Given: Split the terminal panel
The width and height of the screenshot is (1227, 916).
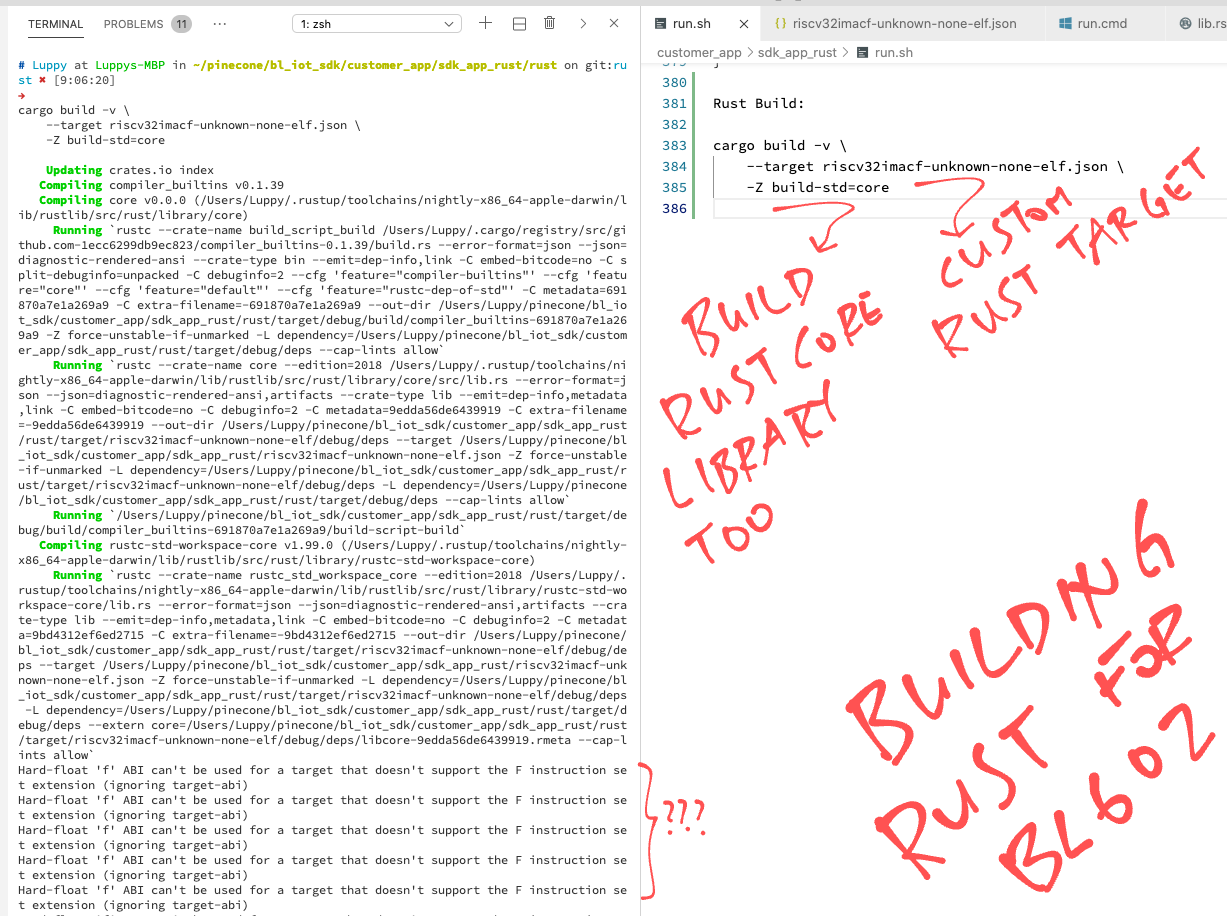Looking at the screenshot, I should tap(519, 23).
